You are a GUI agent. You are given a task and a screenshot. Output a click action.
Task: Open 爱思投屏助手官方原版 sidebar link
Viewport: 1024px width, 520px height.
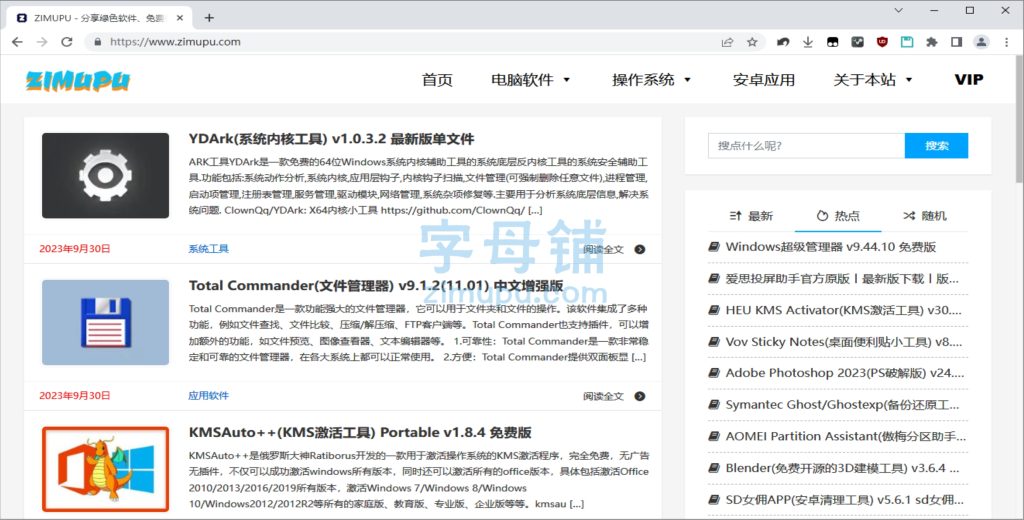842,279
